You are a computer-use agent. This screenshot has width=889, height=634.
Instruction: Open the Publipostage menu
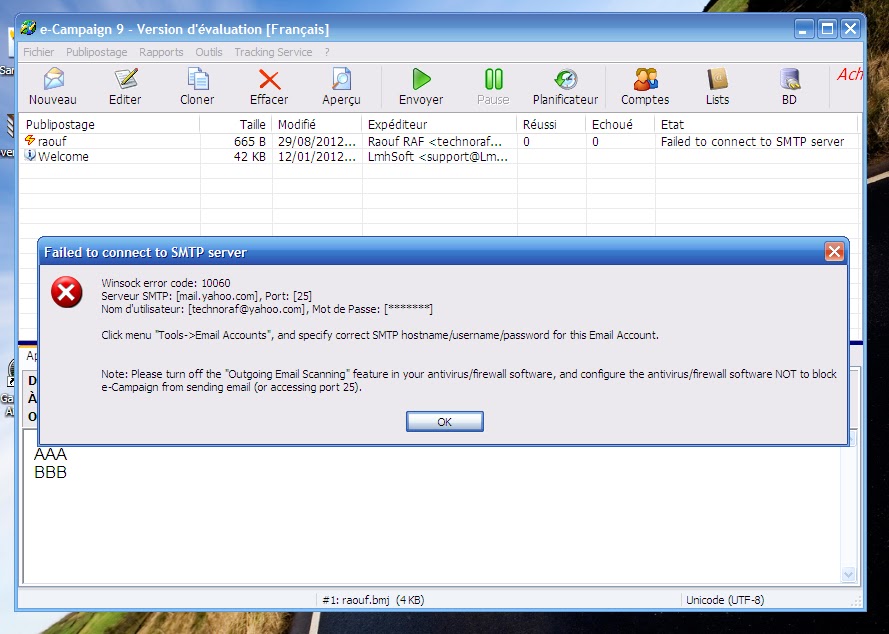click(x=96, y=52)
